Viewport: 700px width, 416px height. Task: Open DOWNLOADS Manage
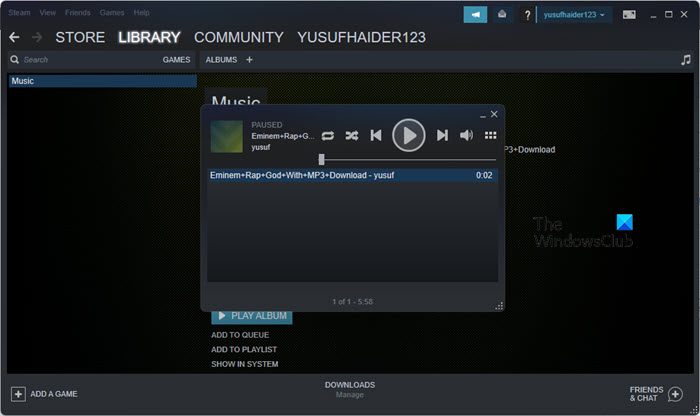[x=350, y=389]
